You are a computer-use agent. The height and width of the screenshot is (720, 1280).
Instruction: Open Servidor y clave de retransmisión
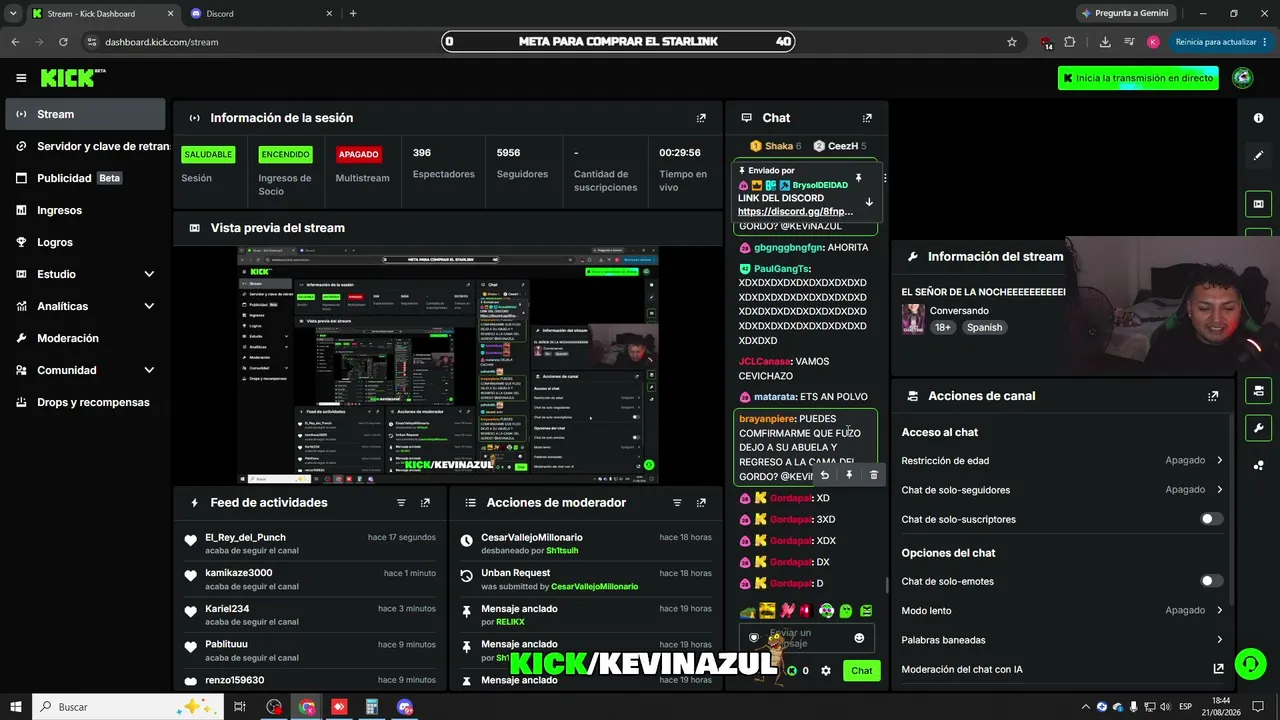coord(85,146)
